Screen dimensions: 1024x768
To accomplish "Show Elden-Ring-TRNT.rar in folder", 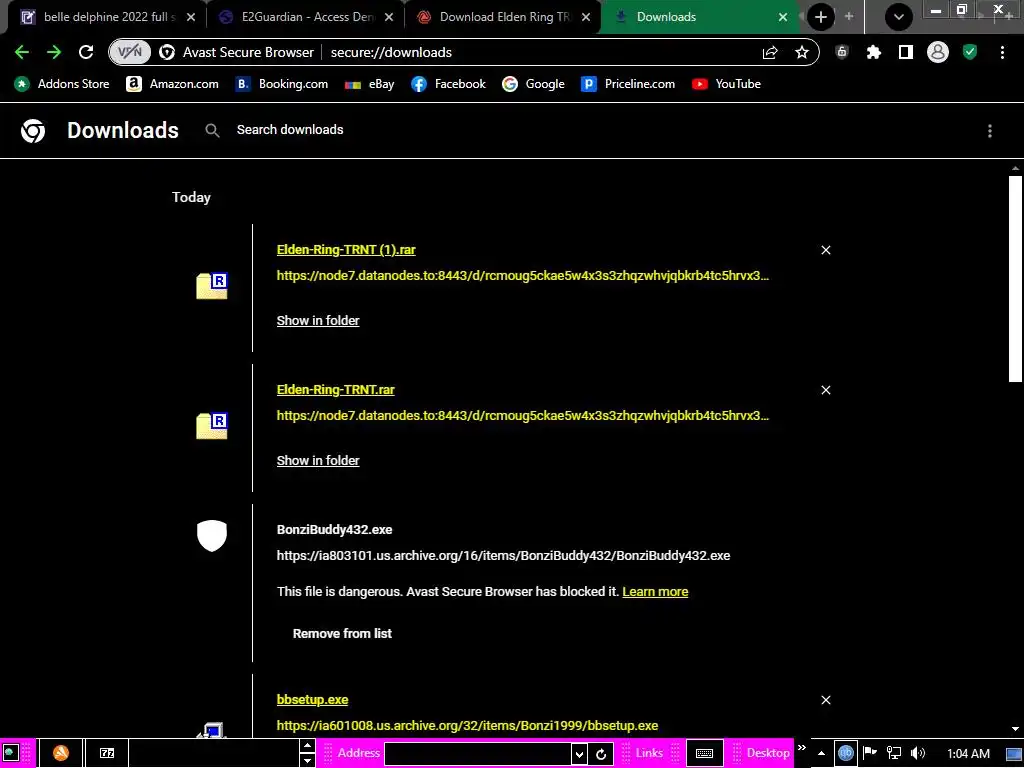I will pyautogui.click(x=318, y=460).
